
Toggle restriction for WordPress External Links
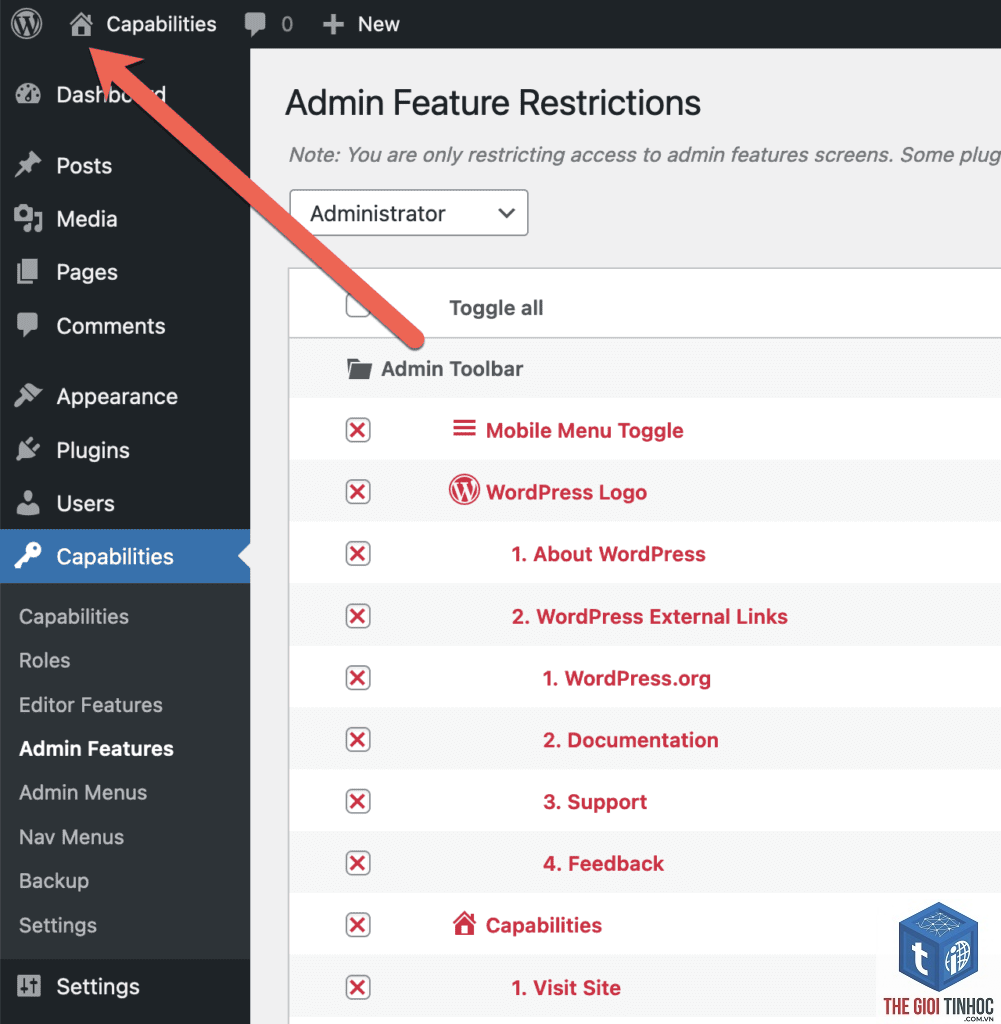point(358,616)
